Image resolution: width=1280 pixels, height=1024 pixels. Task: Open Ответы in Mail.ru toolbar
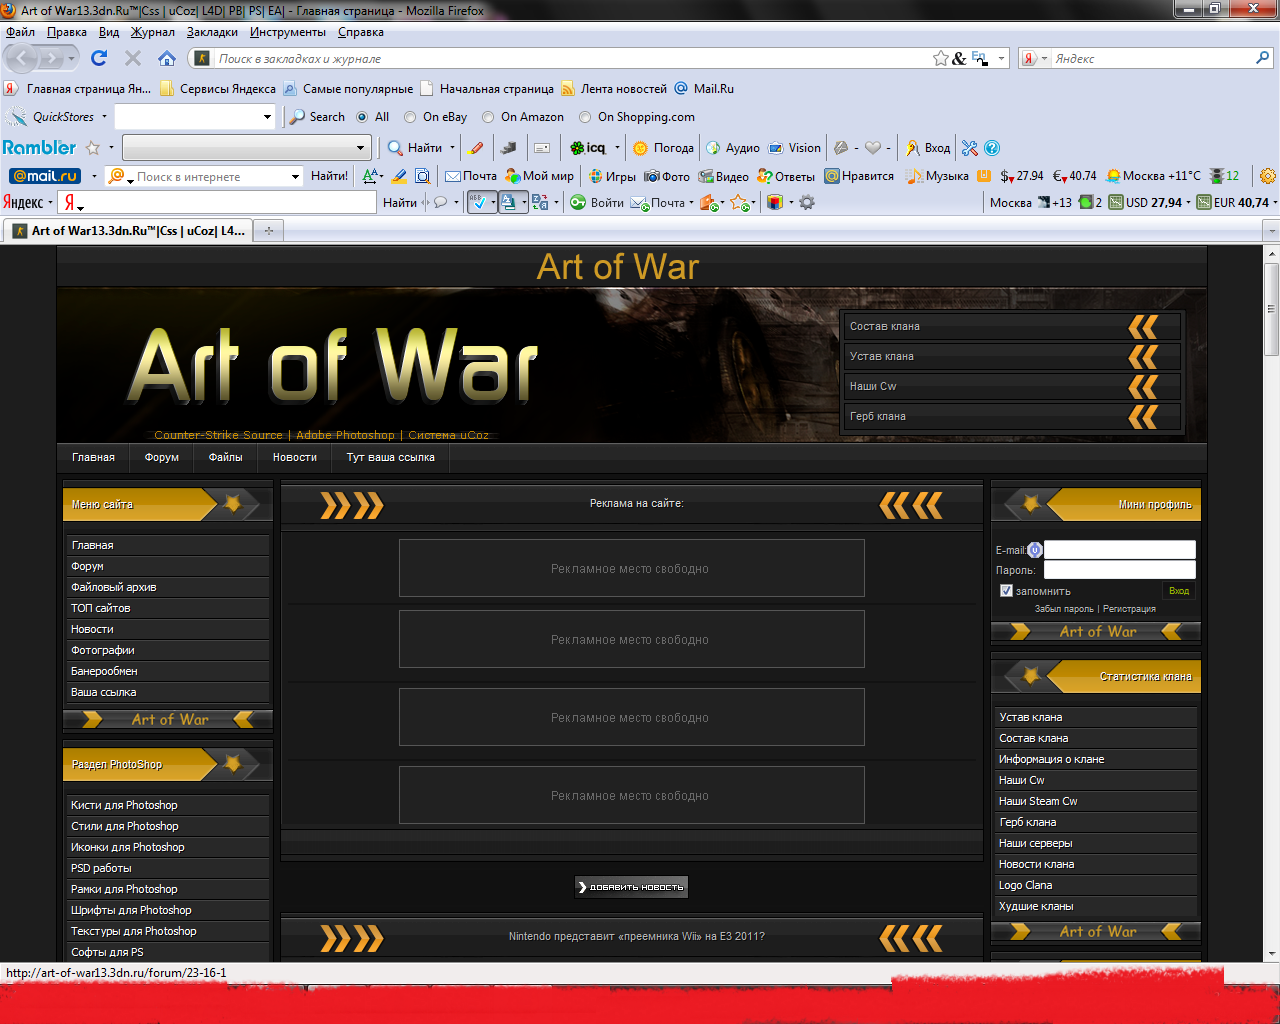786,176
